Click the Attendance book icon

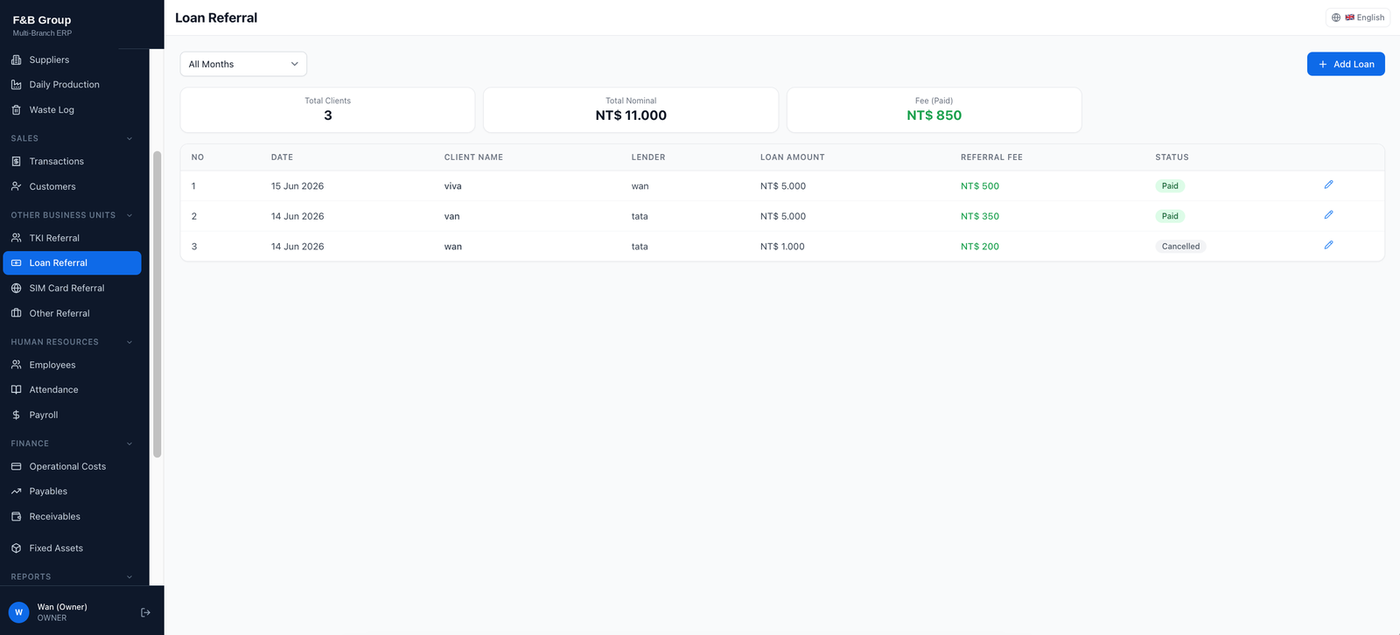point(16,390)
